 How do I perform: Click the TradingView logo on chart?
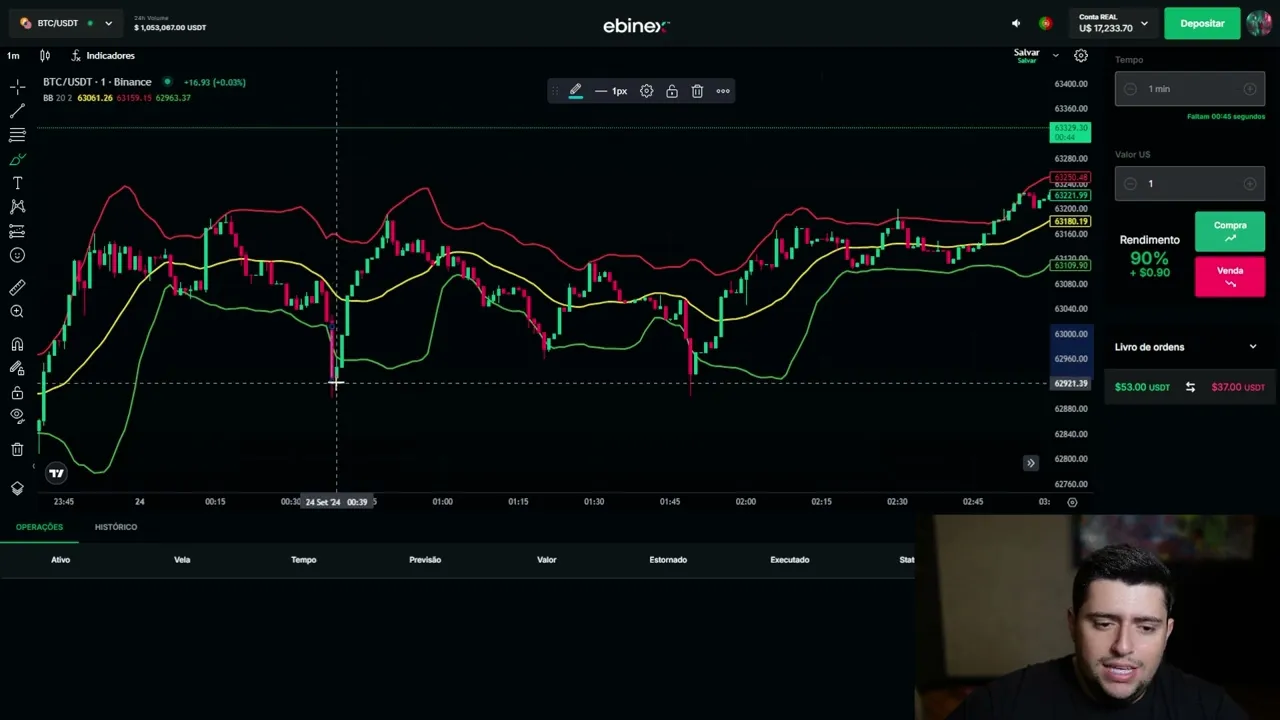[x=56, y=473]
